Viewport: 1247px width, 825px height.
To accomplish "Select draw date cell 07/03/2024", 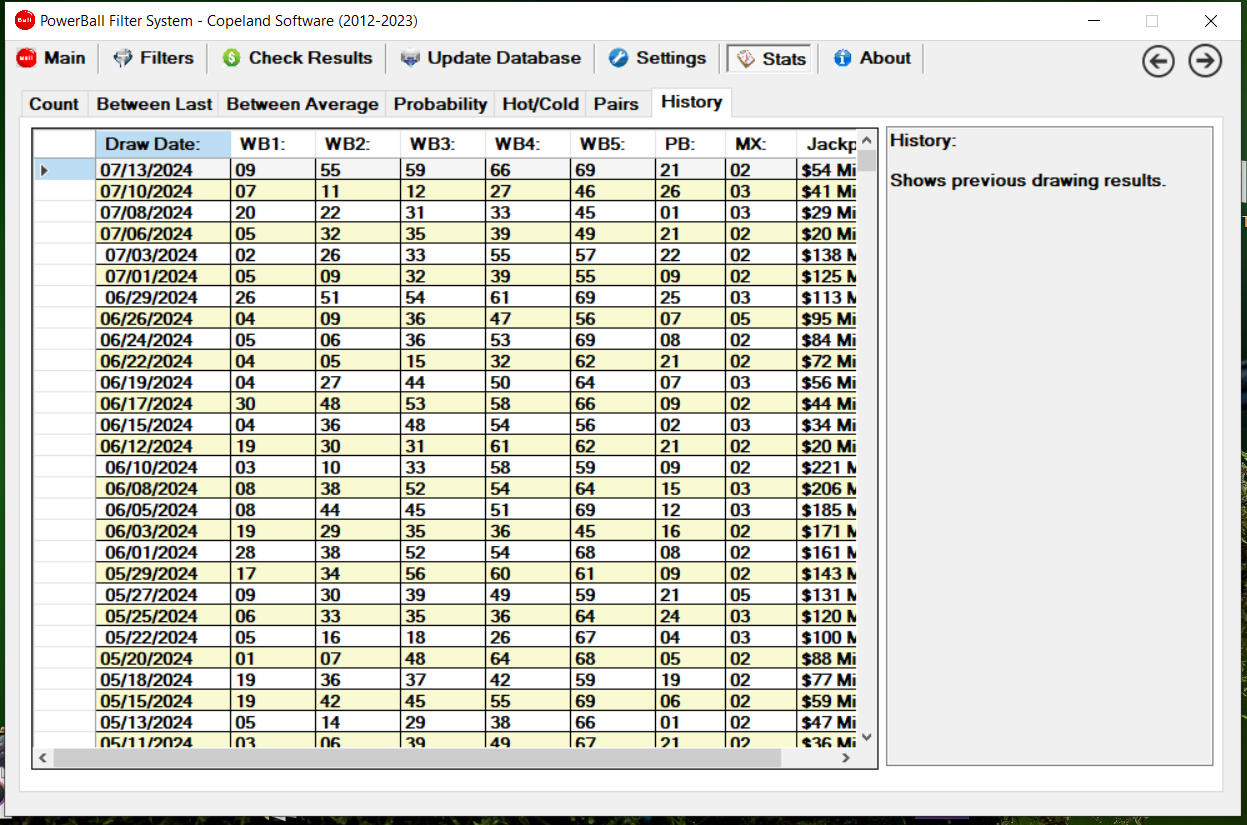I will tap(163, 255).
